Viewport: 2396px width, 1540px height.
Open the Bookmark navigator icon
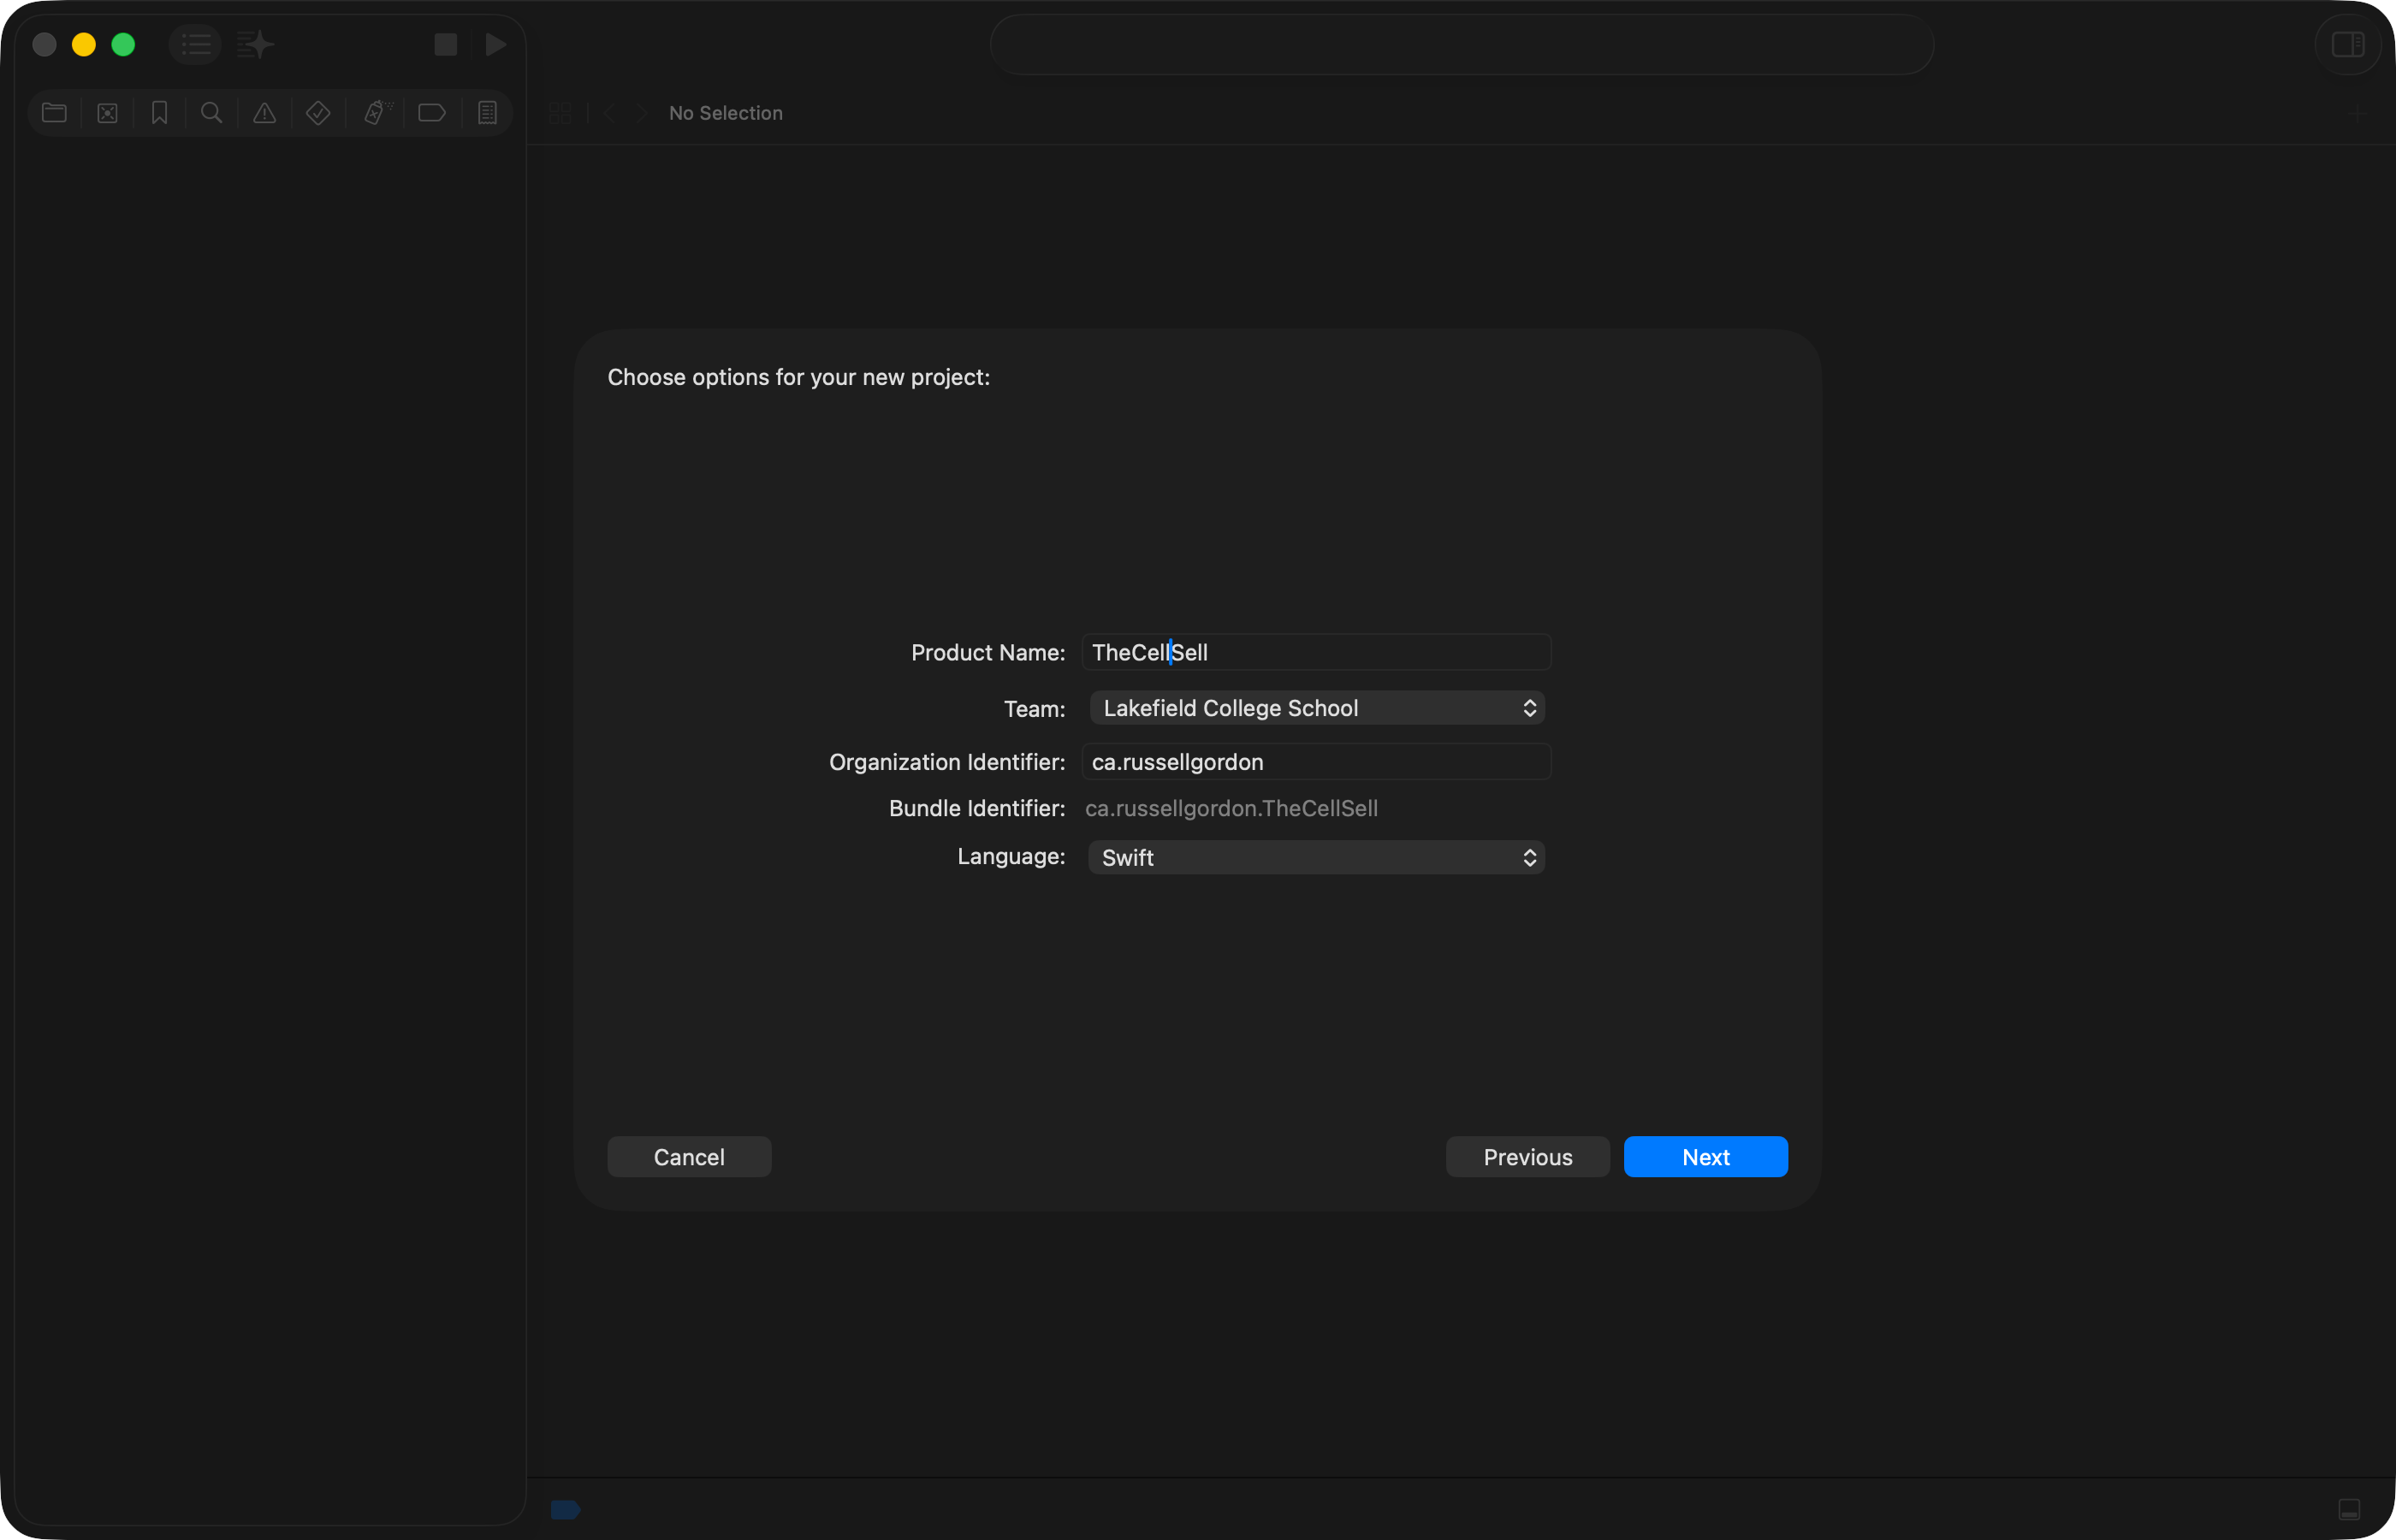tap(159, 113)
